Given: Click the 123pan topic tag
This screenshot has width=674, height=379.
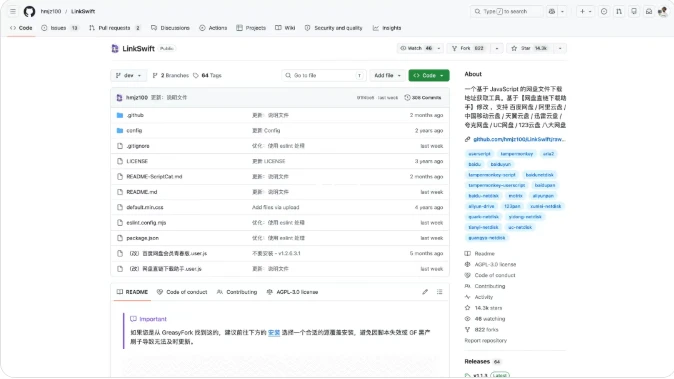Looking at the screenshot, I should point(512,206).
